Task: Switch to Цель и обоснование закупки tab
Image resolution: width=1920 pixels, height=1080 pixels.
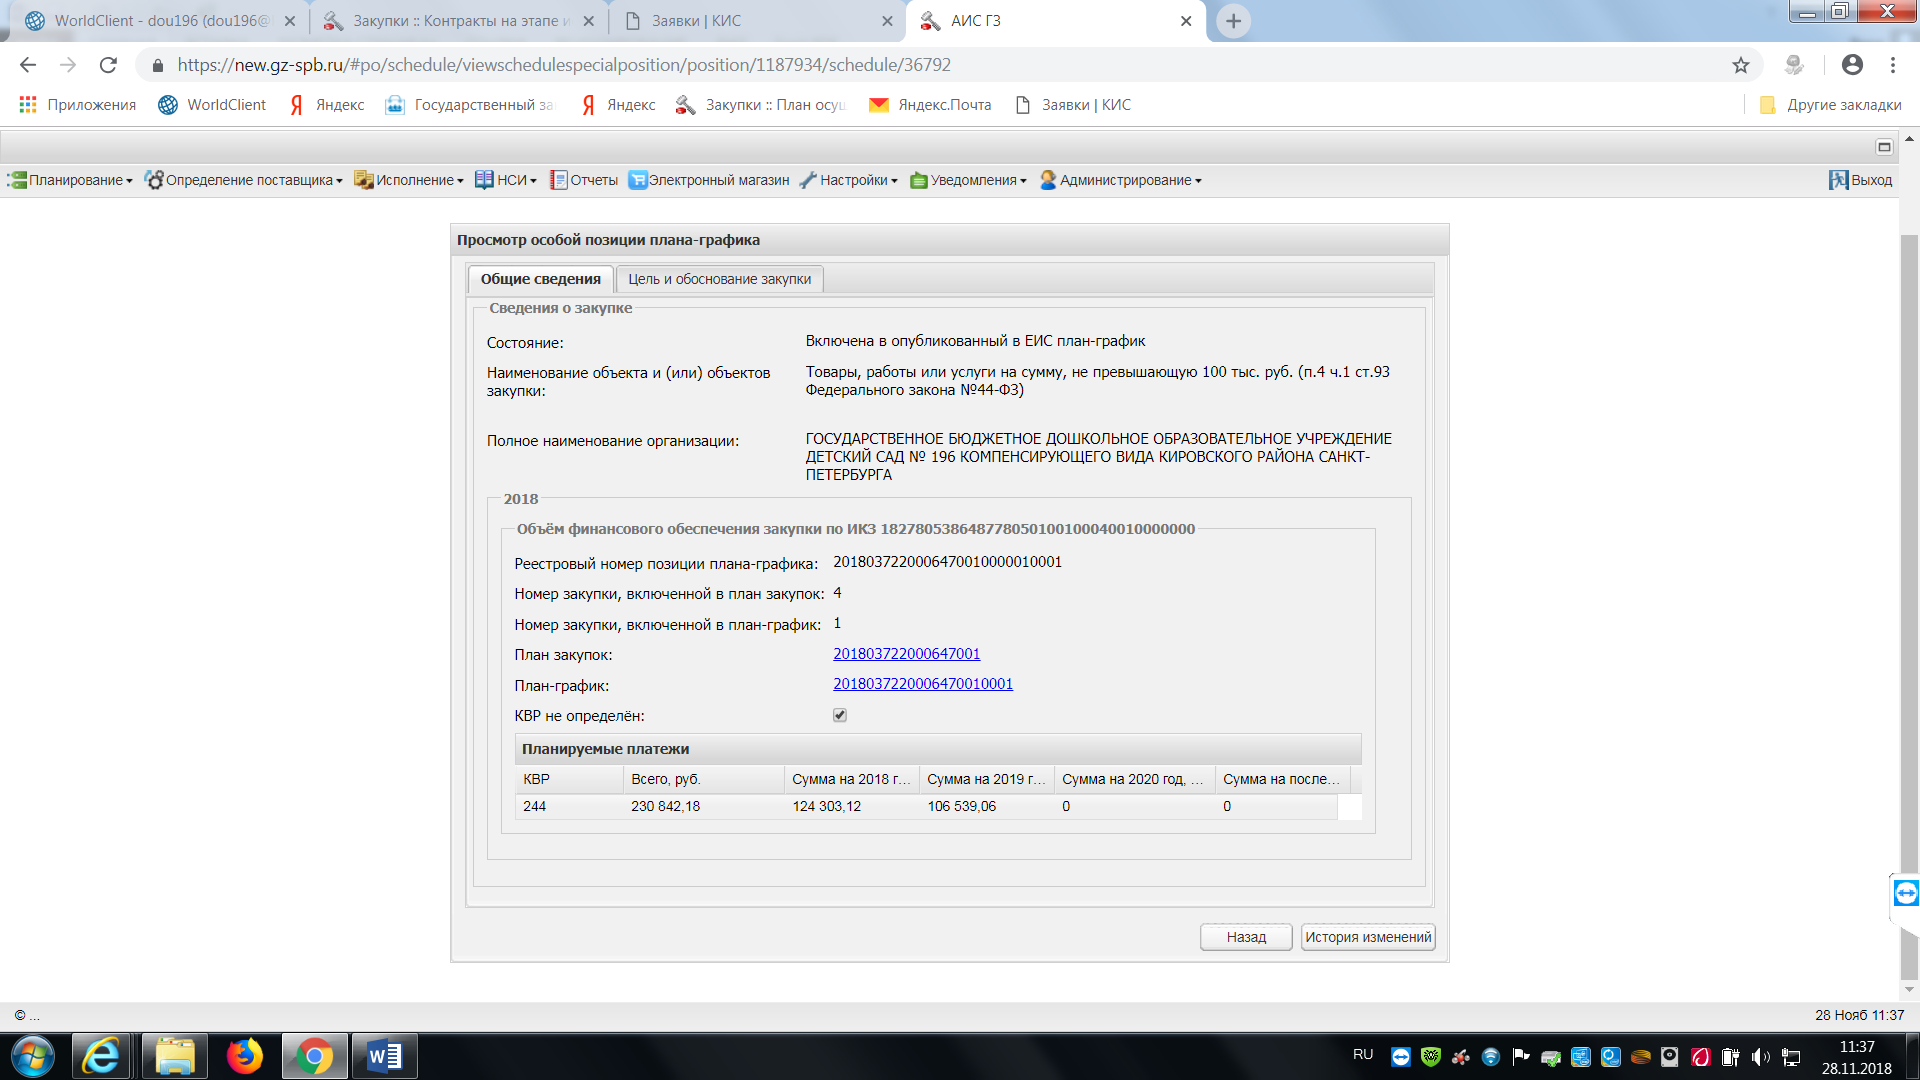Action: (x=719, y=279)
